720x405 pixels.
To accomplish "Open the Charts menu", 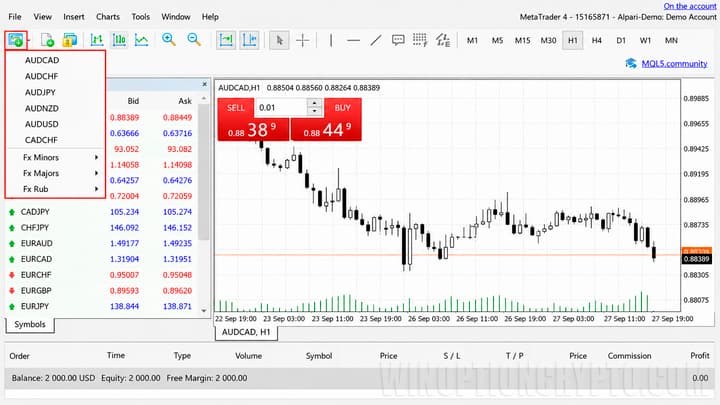I will pos(108,17).
